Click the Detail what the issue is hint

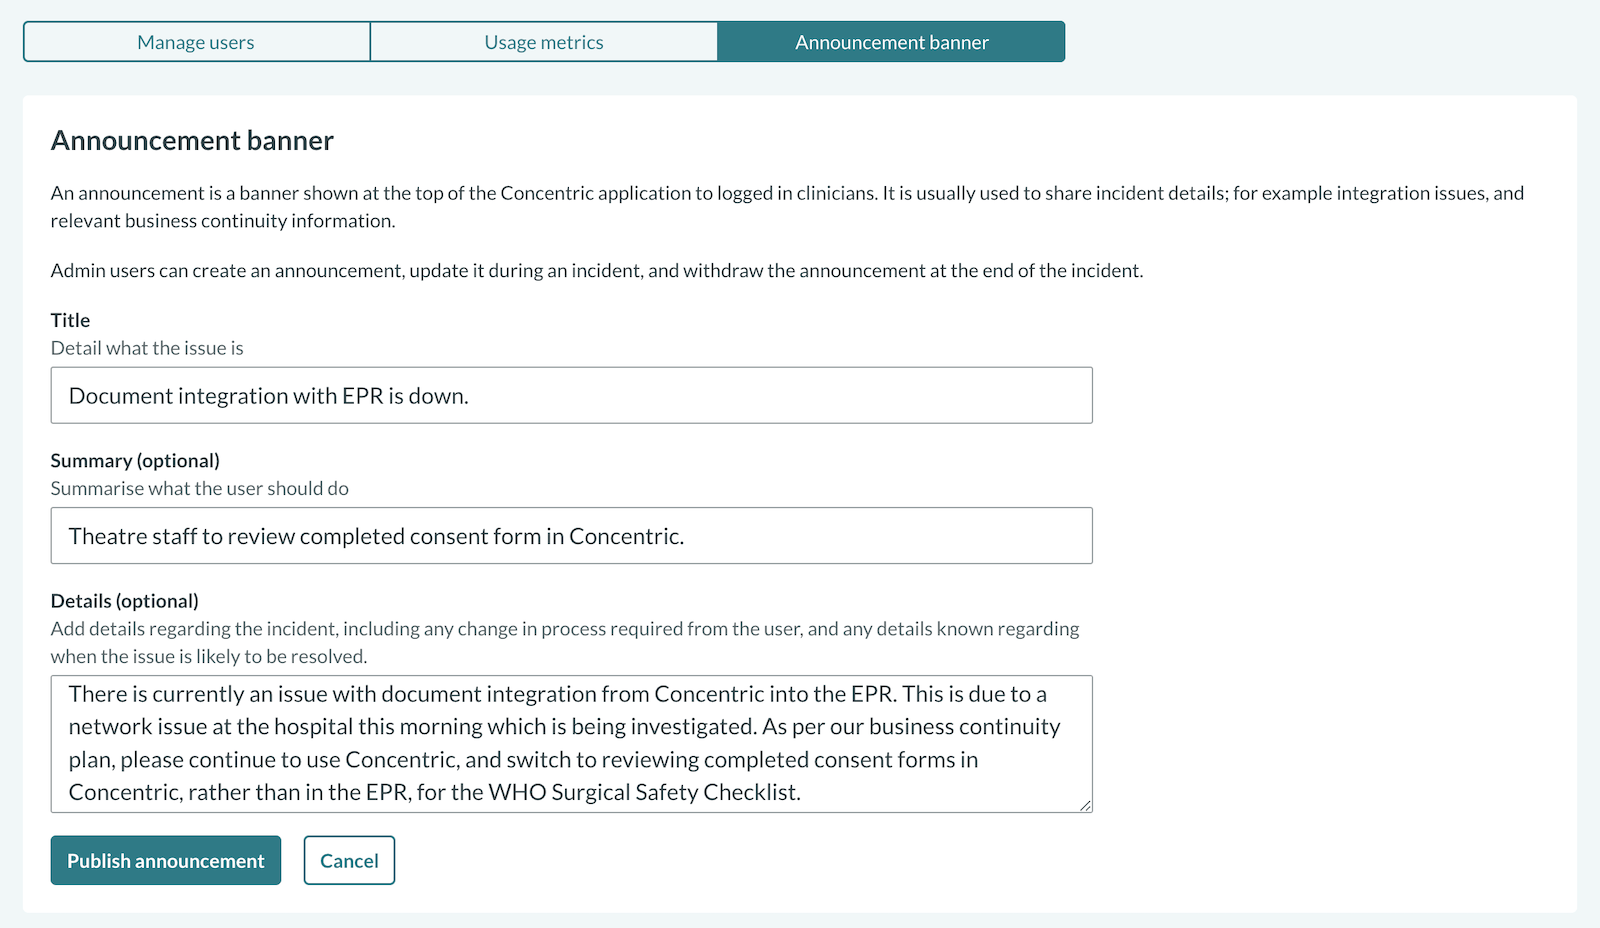(x=146, y=348)
